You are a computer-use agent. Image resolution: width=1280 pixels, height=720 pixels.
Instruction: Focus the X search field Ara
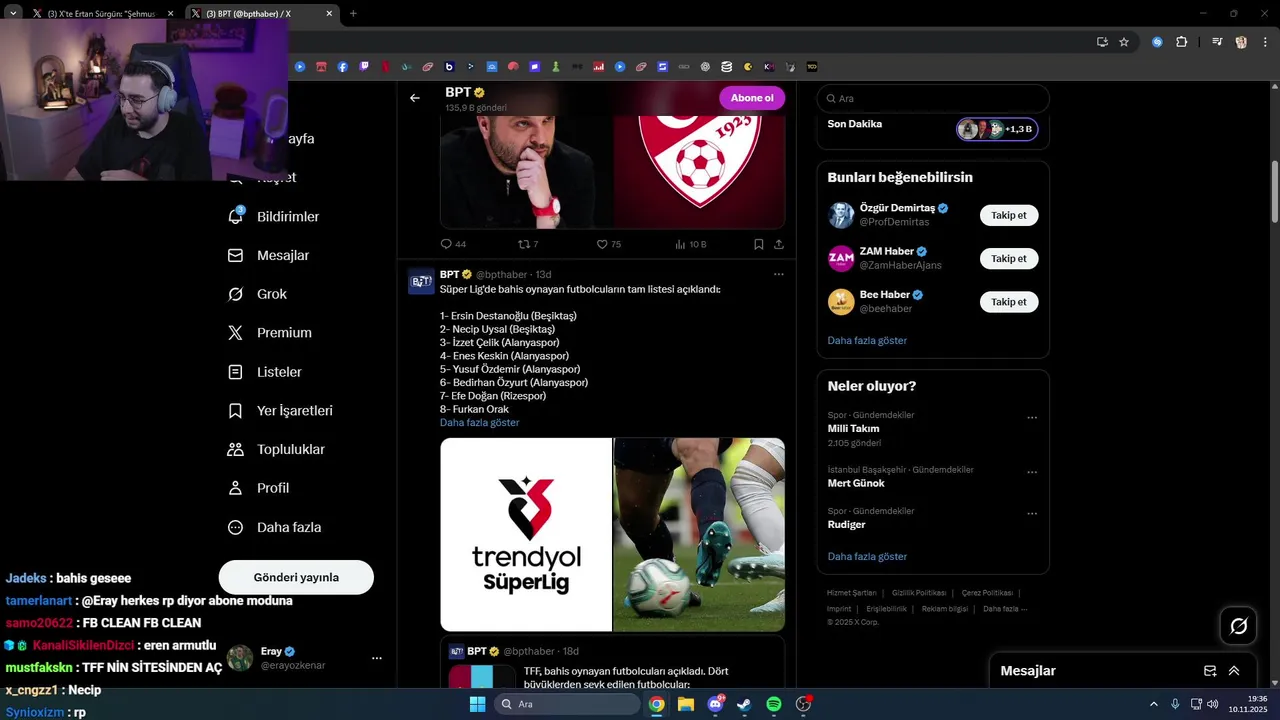[933, 99]
